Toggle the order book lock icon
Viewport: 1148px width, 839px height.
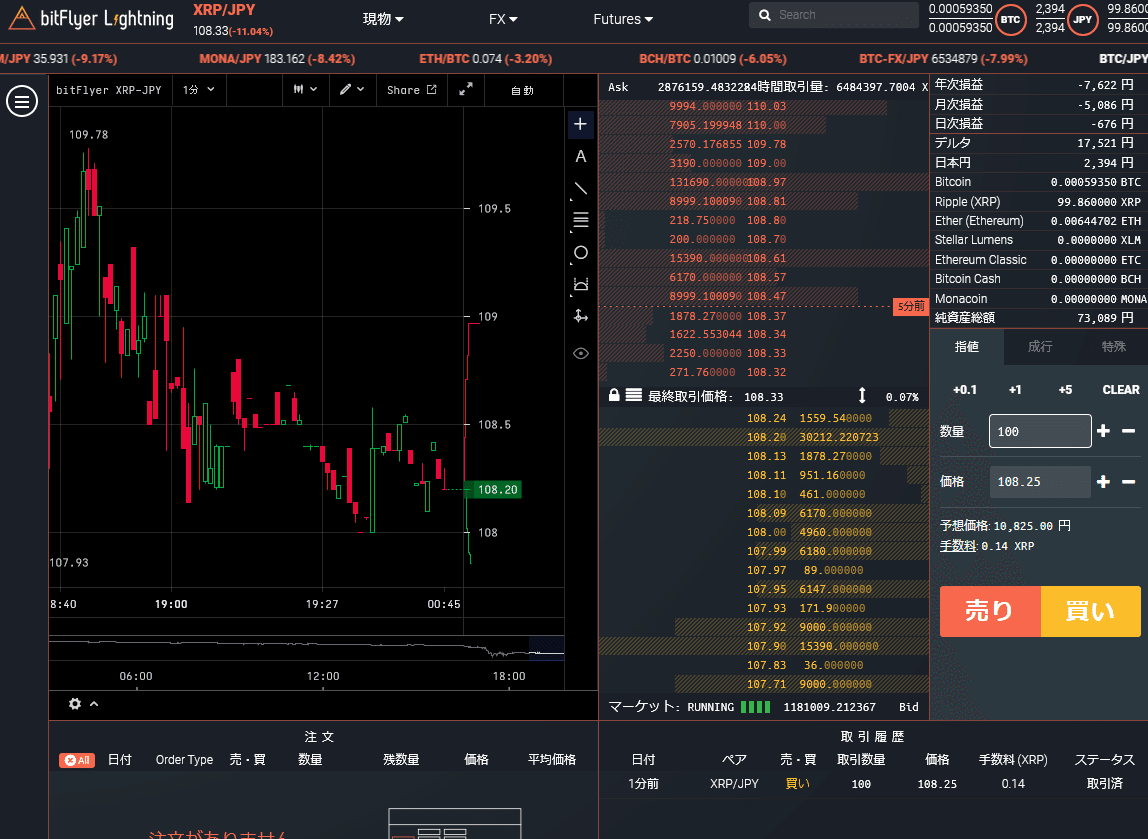point(614,395)
